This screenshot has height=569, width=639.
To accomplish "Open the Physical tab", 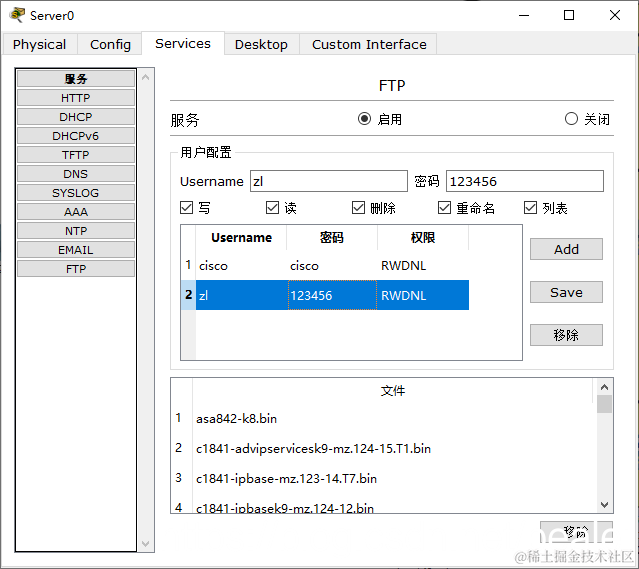I will point(40,44).
